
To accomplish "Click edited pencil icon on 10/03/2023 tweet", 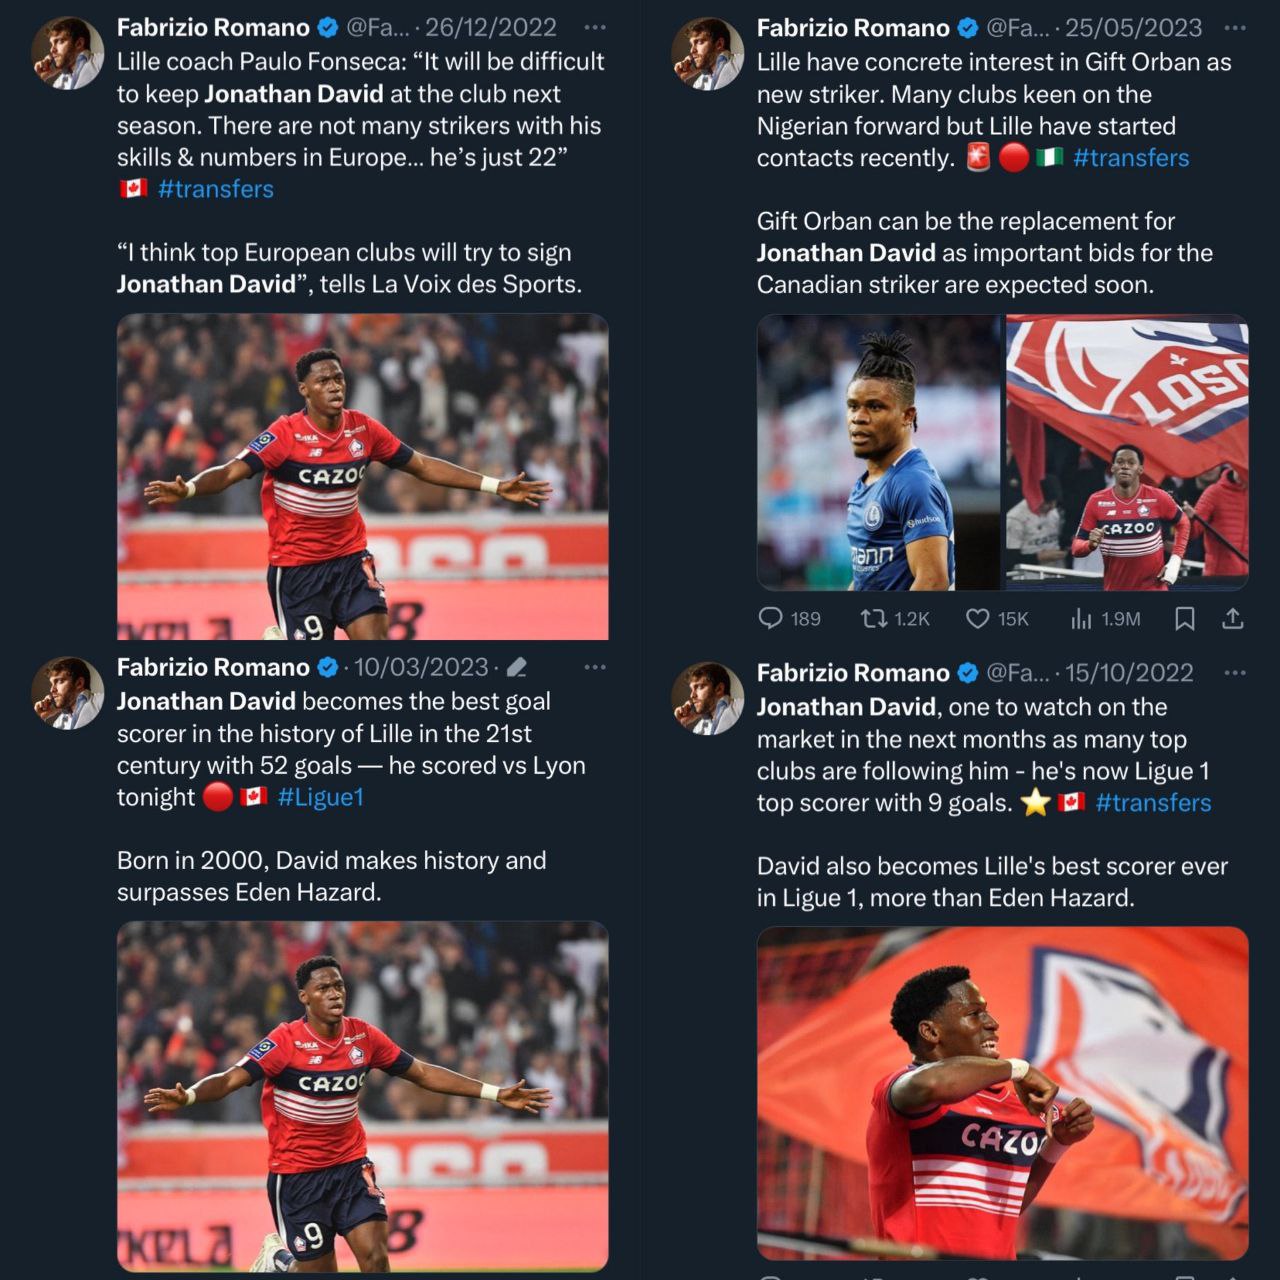I will [517, 667].
